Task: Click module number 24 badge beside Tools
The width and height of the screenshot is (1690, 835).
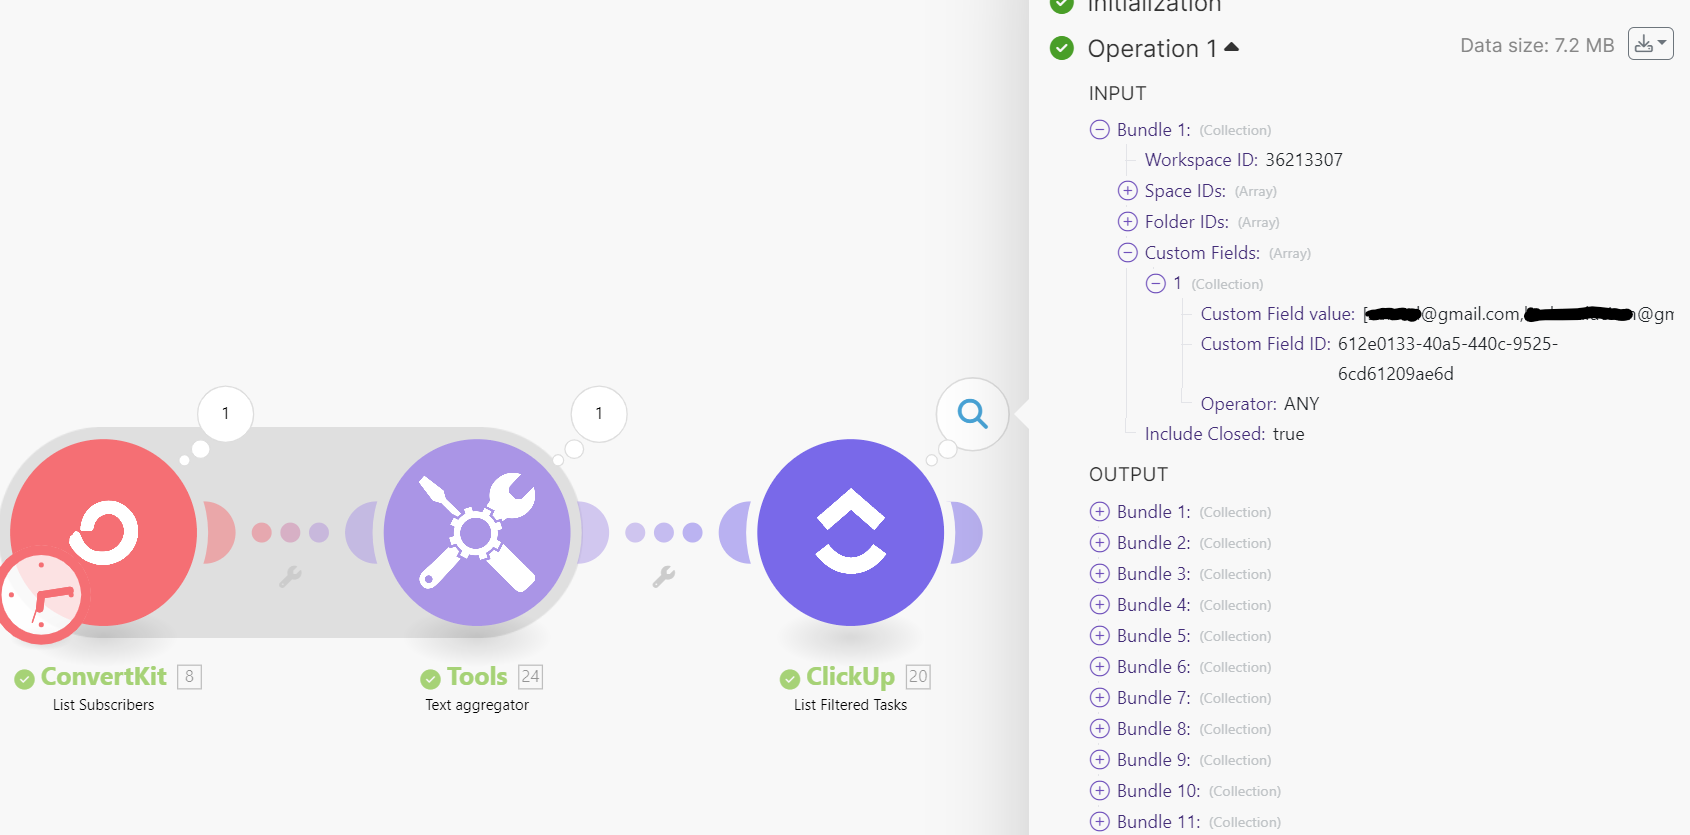Action: tap(531, 677)
